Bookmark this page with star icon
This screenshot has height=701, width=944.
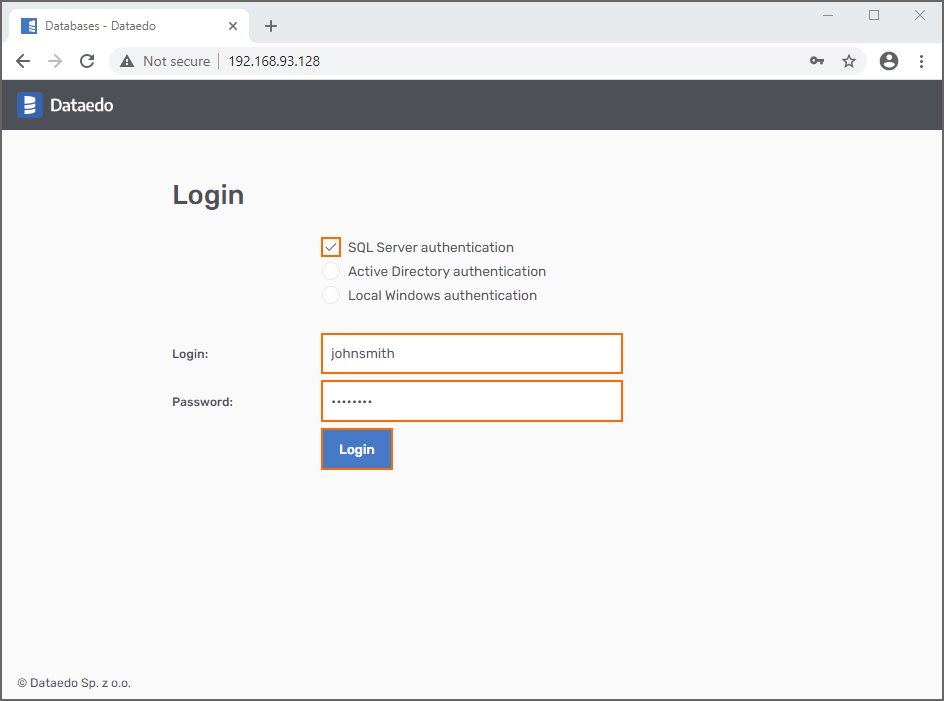[849, 61]
